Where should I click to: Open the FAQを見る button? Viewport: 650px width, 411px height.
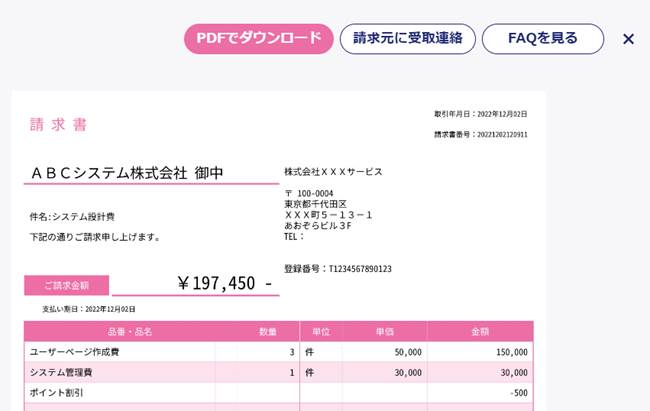(x=543, y=39)
